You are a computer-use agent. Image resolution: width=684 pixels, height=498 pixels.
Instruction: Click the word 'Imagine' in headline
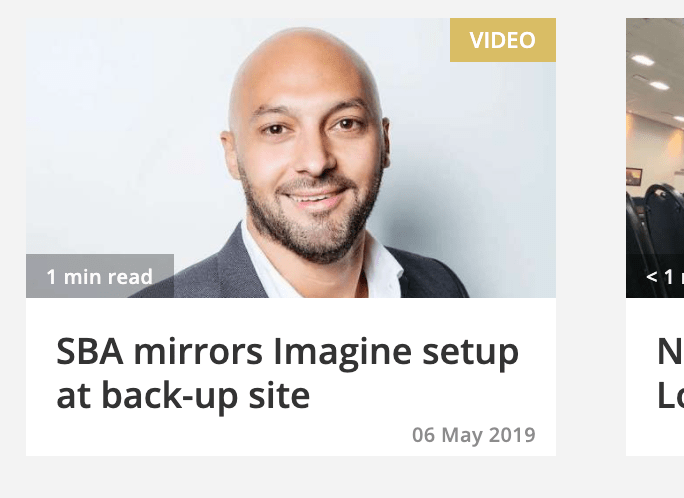(342, 353)
